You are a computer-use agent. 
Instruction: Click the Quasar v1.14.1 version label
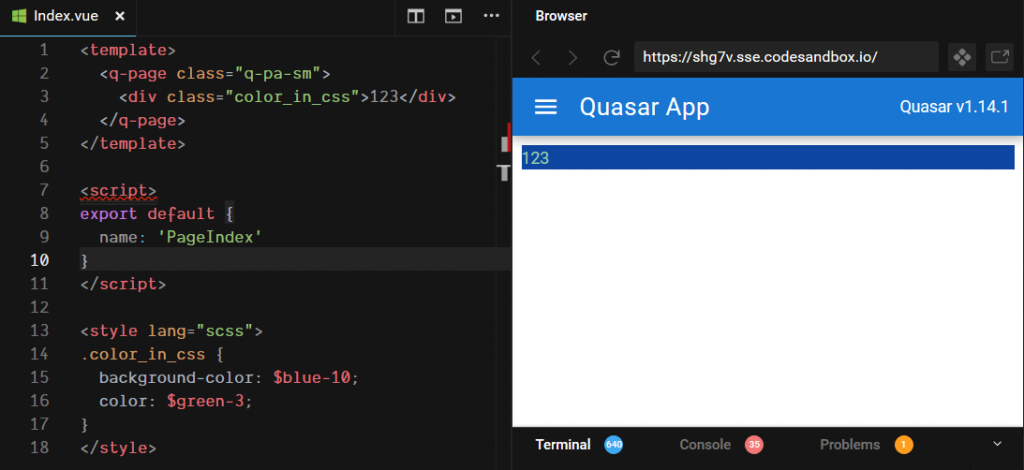(953, 107)
